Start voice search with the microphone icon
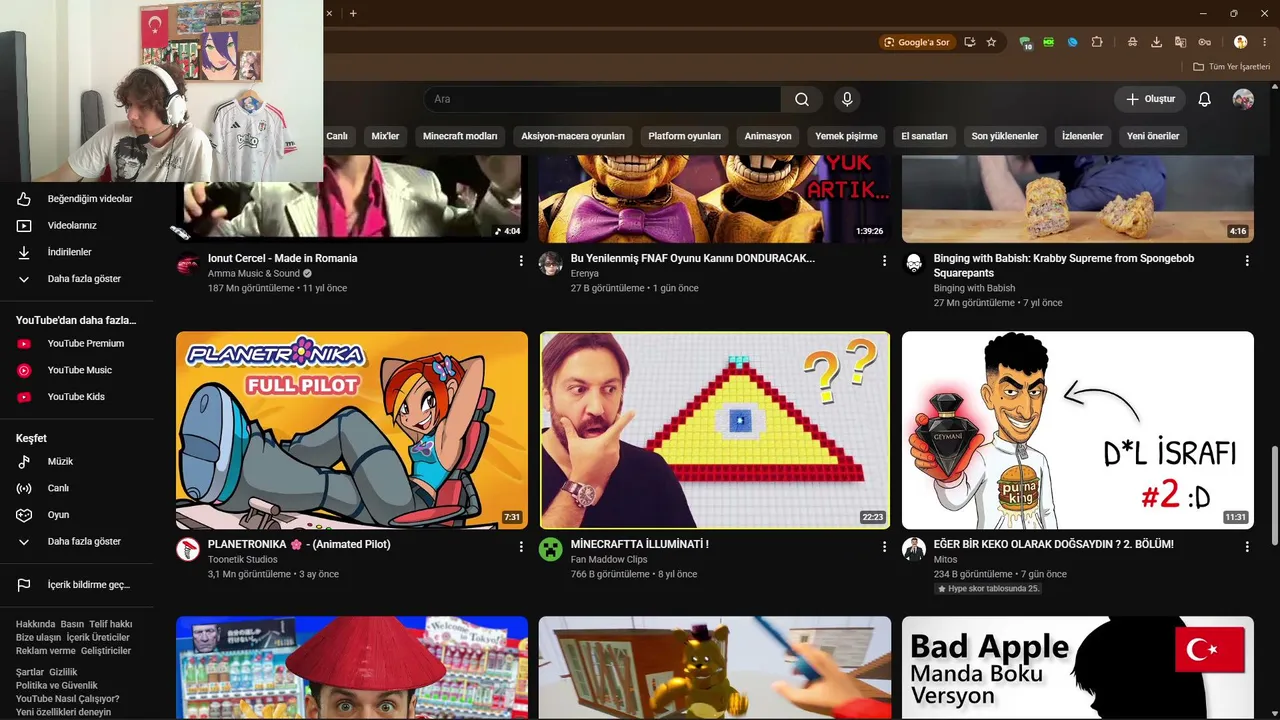This screenshot has height=720, width=1280. click(x=847, y=99)
